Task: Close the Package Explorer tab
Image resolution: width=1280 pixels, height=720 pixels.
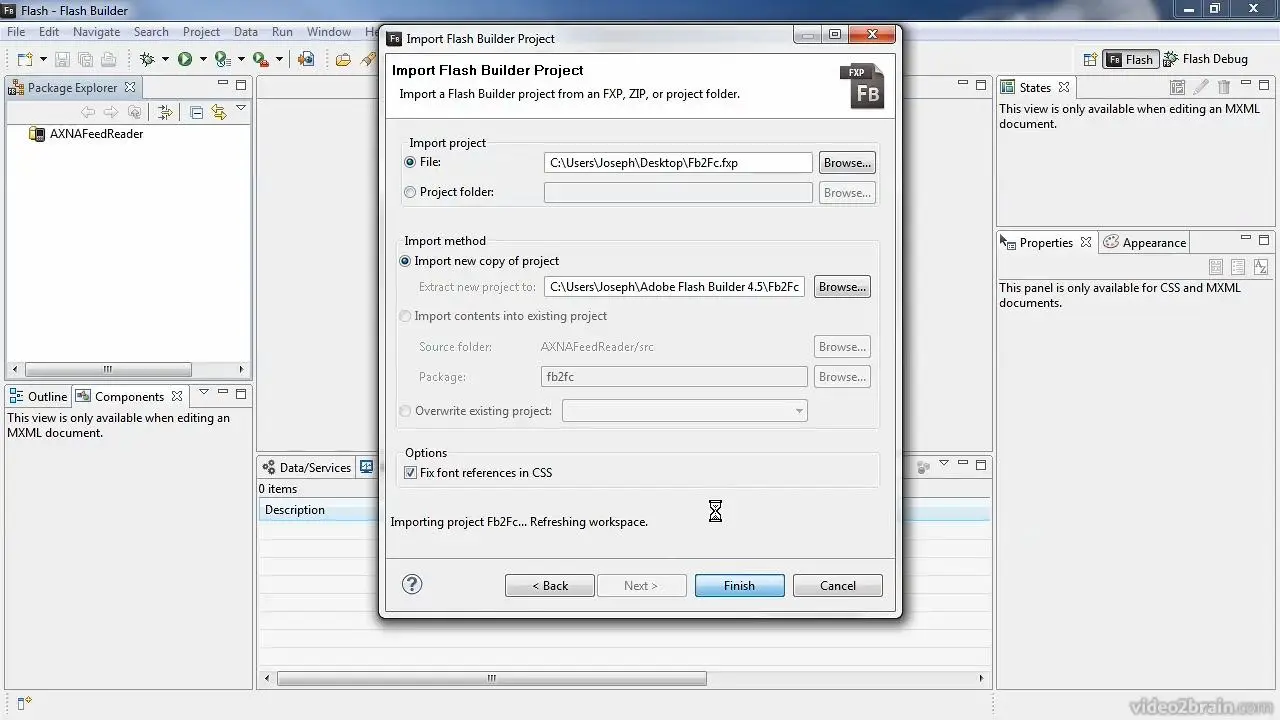Action: pos(130,88)
